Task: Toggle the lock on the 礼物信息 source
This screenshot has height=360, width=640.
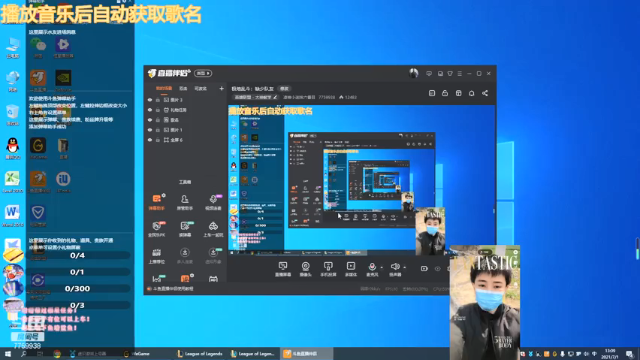Action: [x=158, y=110]
